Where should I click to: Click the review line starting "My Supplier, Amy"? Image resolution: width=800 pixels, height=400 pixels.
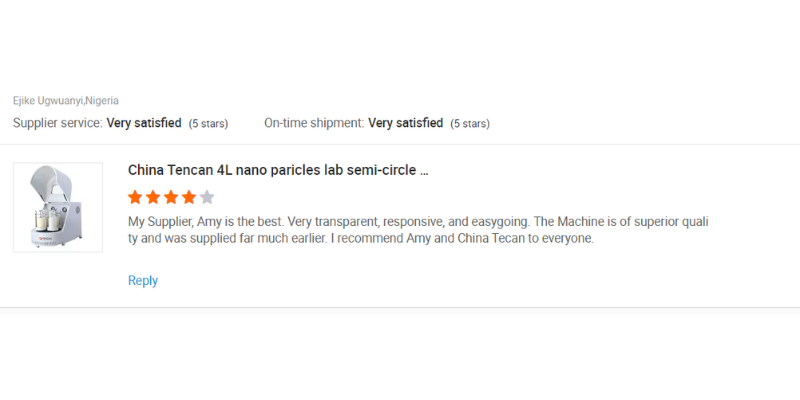pos(420,221)
